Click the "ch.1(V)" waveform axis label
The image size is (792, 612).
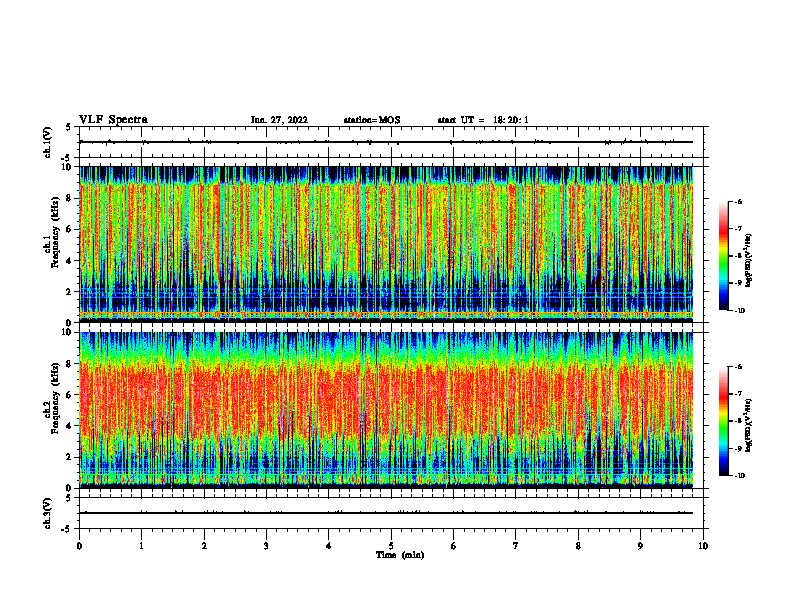(47, 142)
